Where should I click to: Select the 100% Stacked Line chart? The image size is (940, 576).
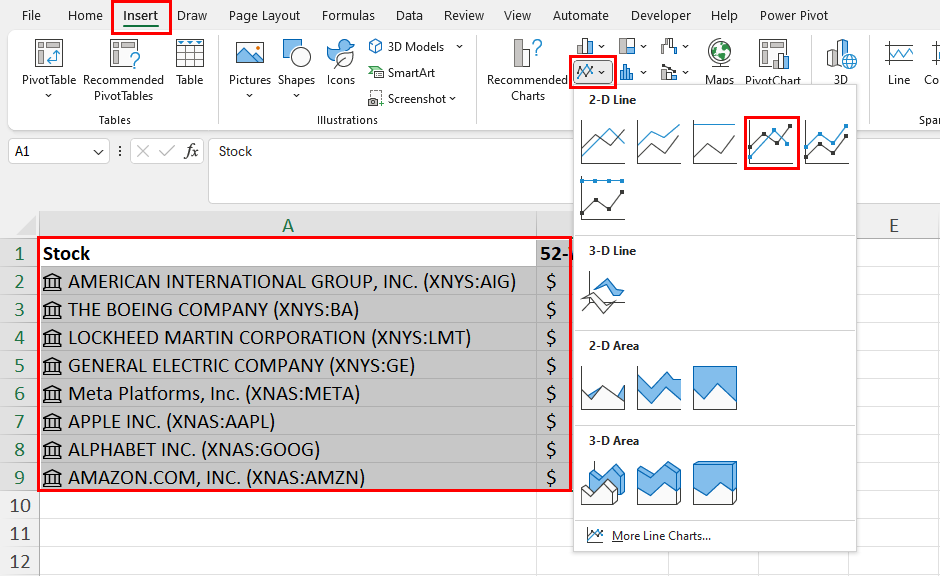(x=715, y=143)
